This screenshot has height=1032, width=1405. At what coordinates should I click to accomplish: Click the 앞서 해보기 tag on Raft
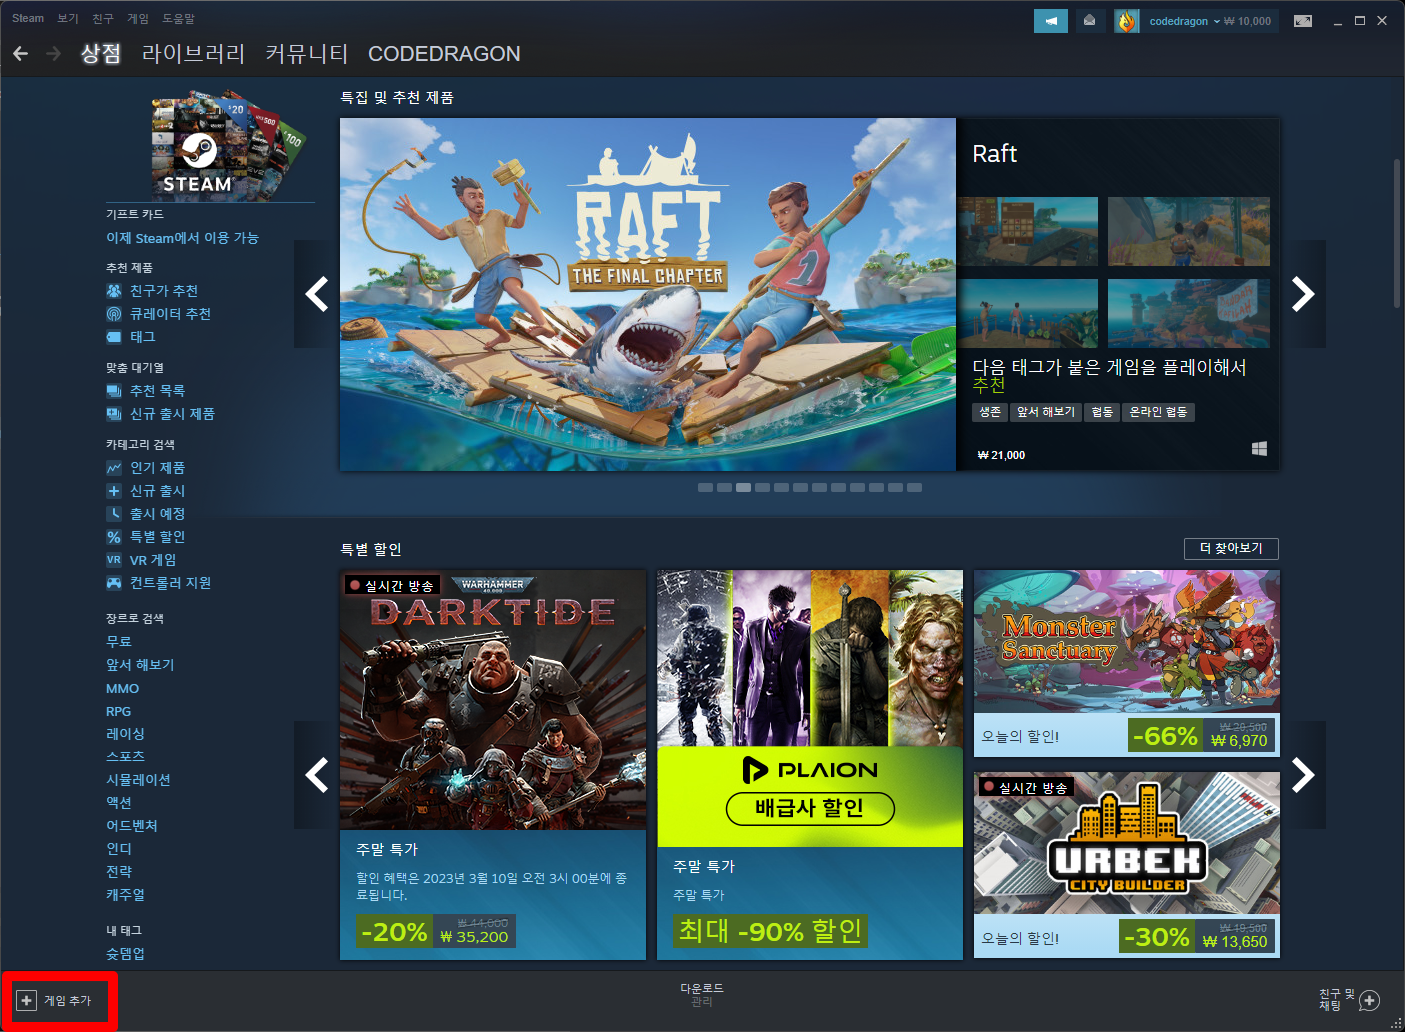click(x=1046, y=412)
